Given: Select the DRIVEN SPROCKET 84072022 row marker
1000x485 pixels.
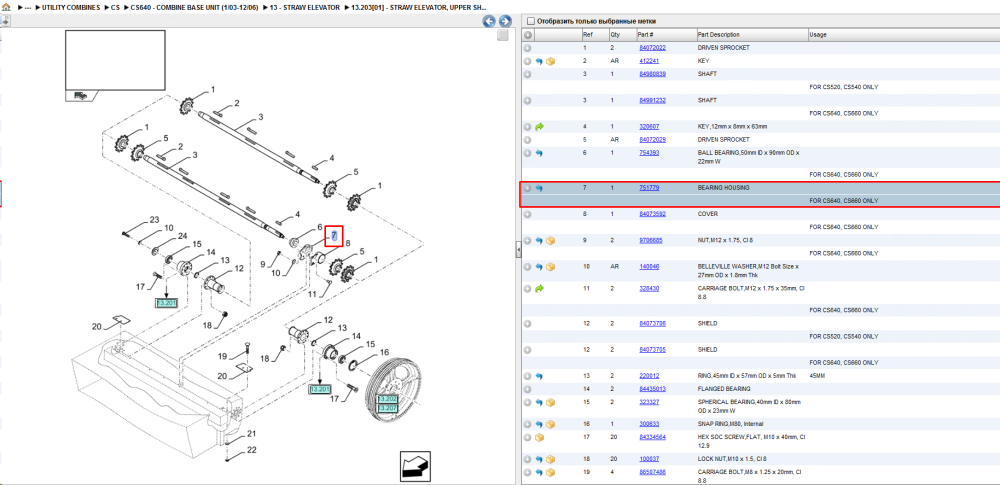Looking at the screenshot, I should [527, 48].
